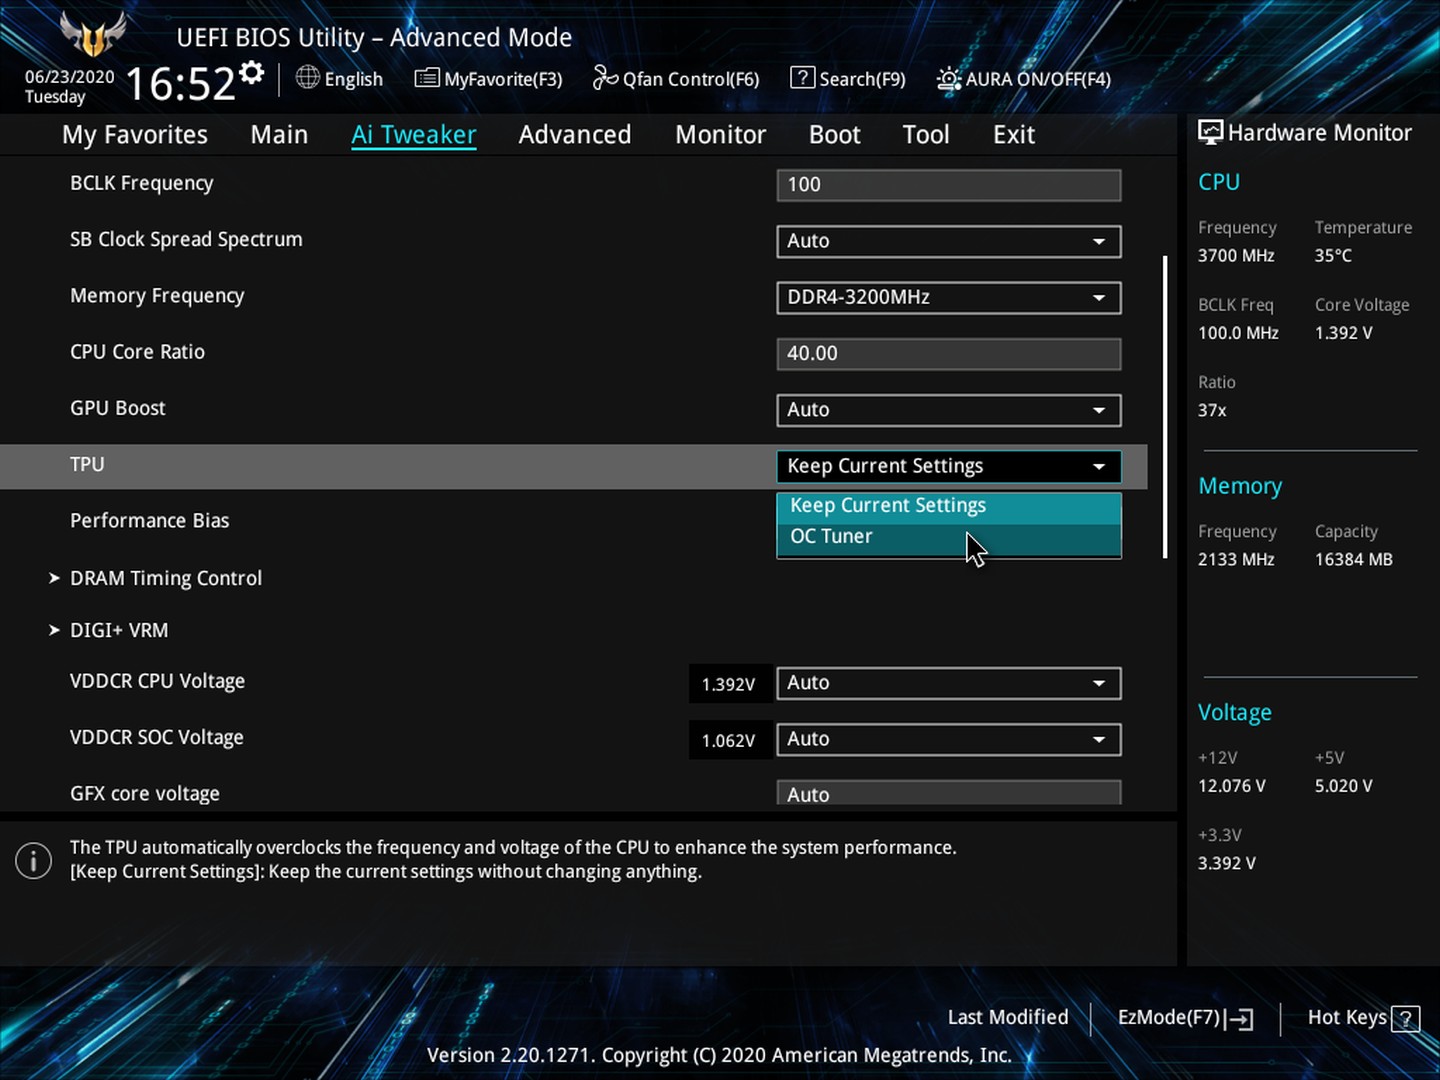1440x1080 pixels.
Task: Open the date and time settings gear
Action: (x=252, y=72)
